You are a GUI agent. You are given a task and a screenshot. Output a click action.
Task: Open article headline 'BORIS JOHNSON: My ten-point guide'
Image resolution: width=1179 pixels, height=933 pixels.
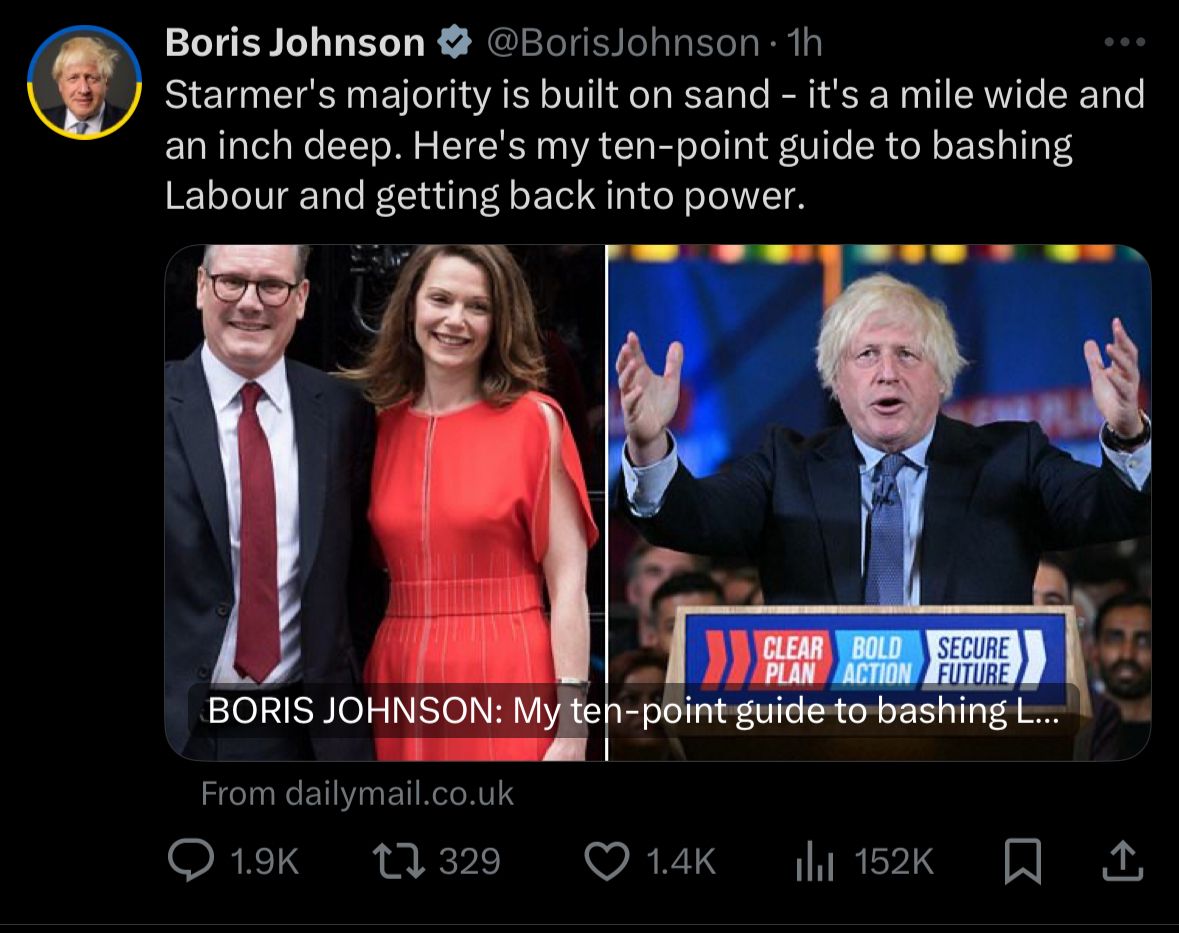click(x=633, y=710)
